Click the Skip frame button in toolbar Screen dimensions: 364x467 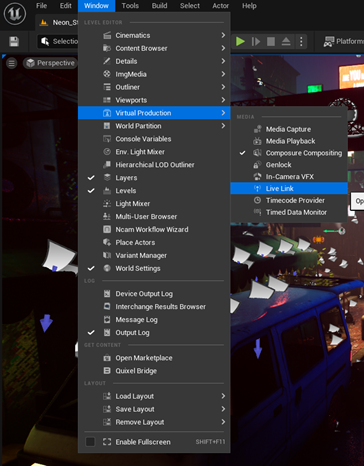coord(256,41)
